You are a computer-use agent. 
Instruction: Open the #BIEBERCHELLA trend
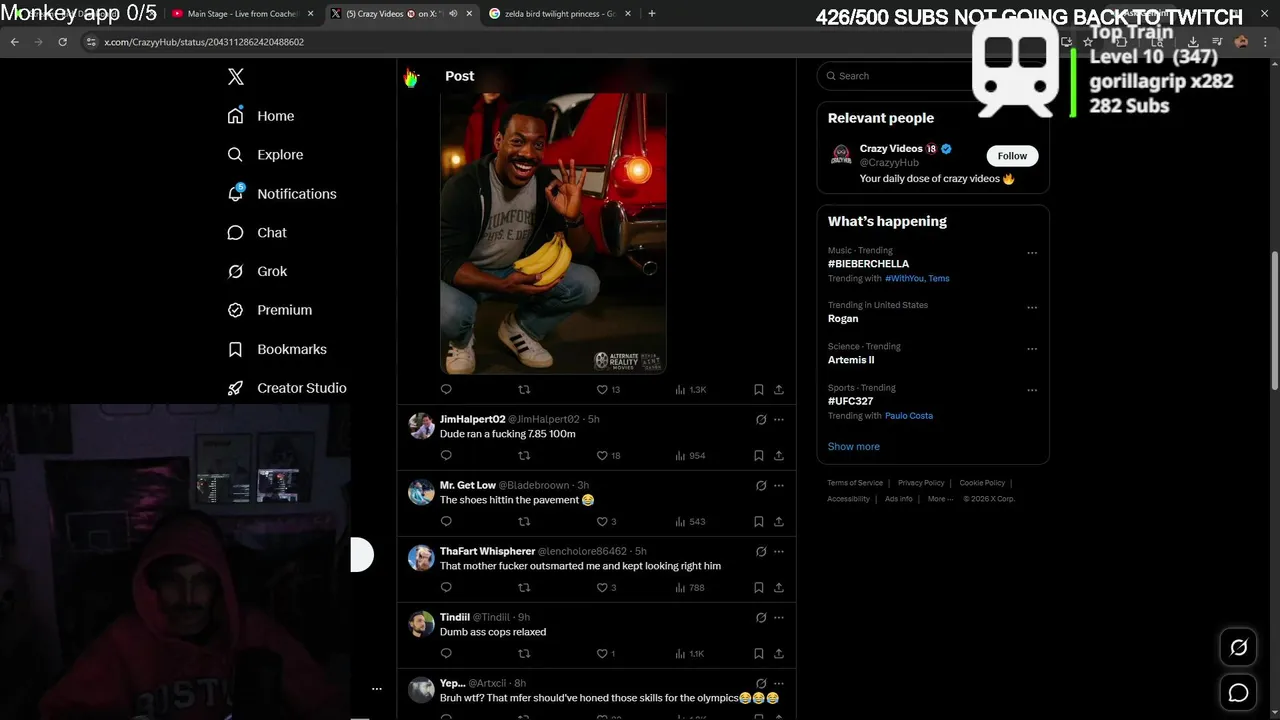tap(868, 264)
